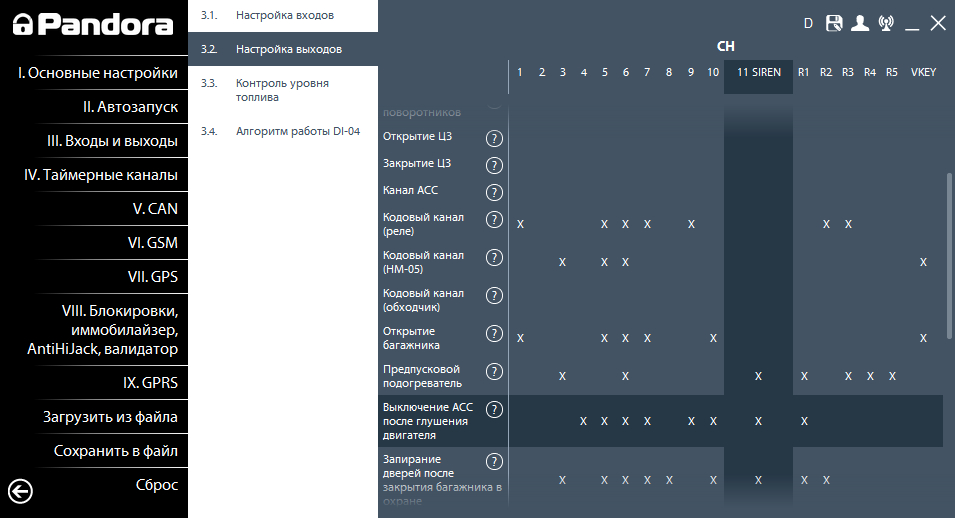Click Сохранить в файл button
The height and width of the screenshot is (518, 955).
115,451
